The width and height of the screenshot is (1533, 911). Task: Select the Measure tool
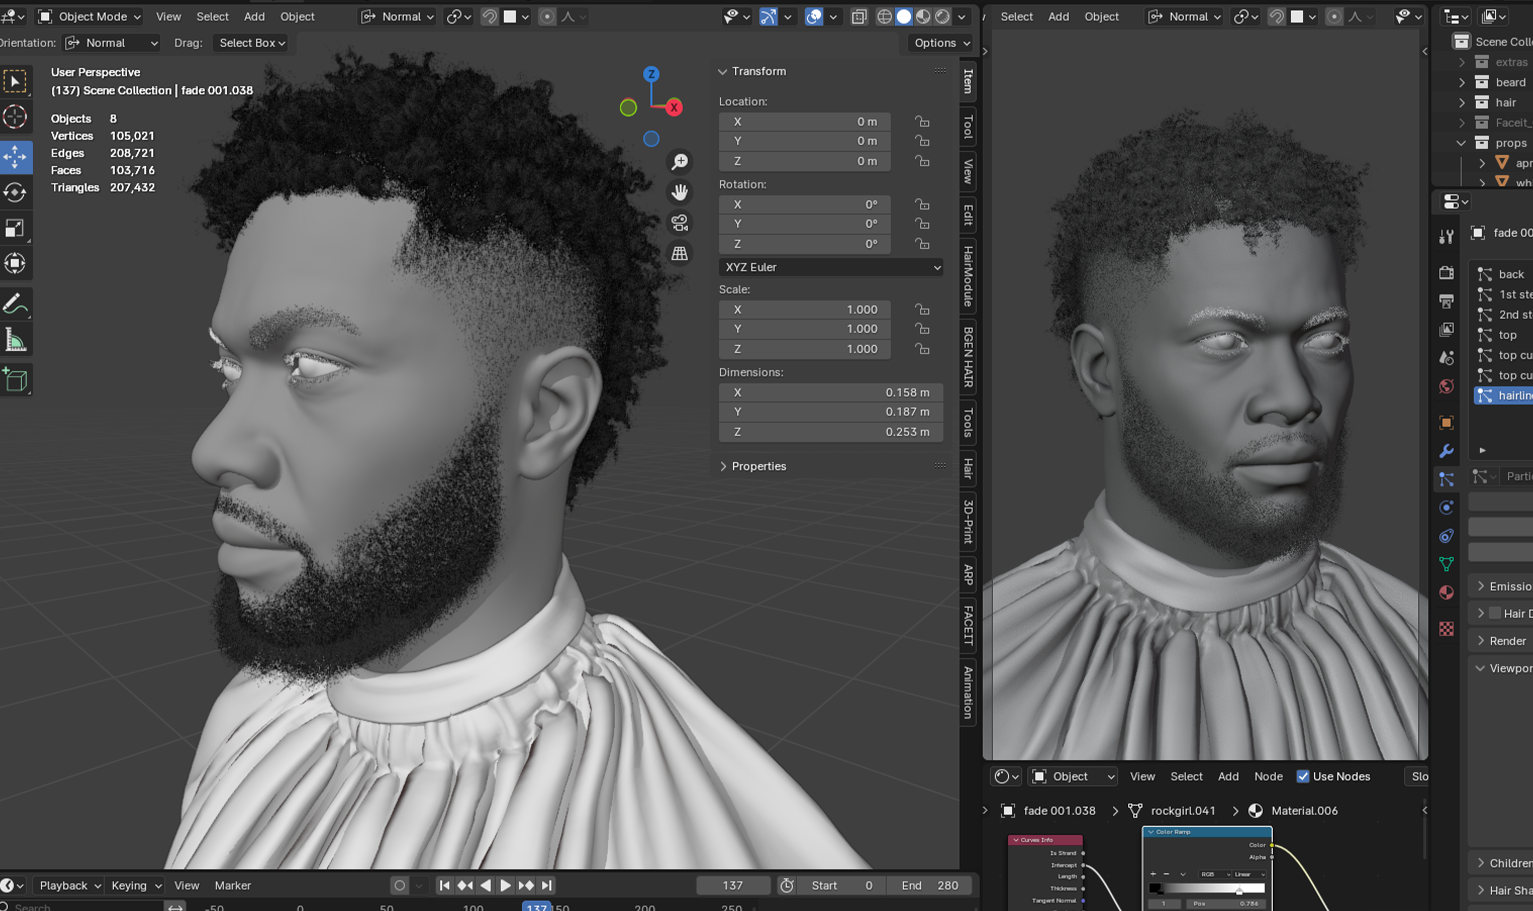tap(15, 340)
